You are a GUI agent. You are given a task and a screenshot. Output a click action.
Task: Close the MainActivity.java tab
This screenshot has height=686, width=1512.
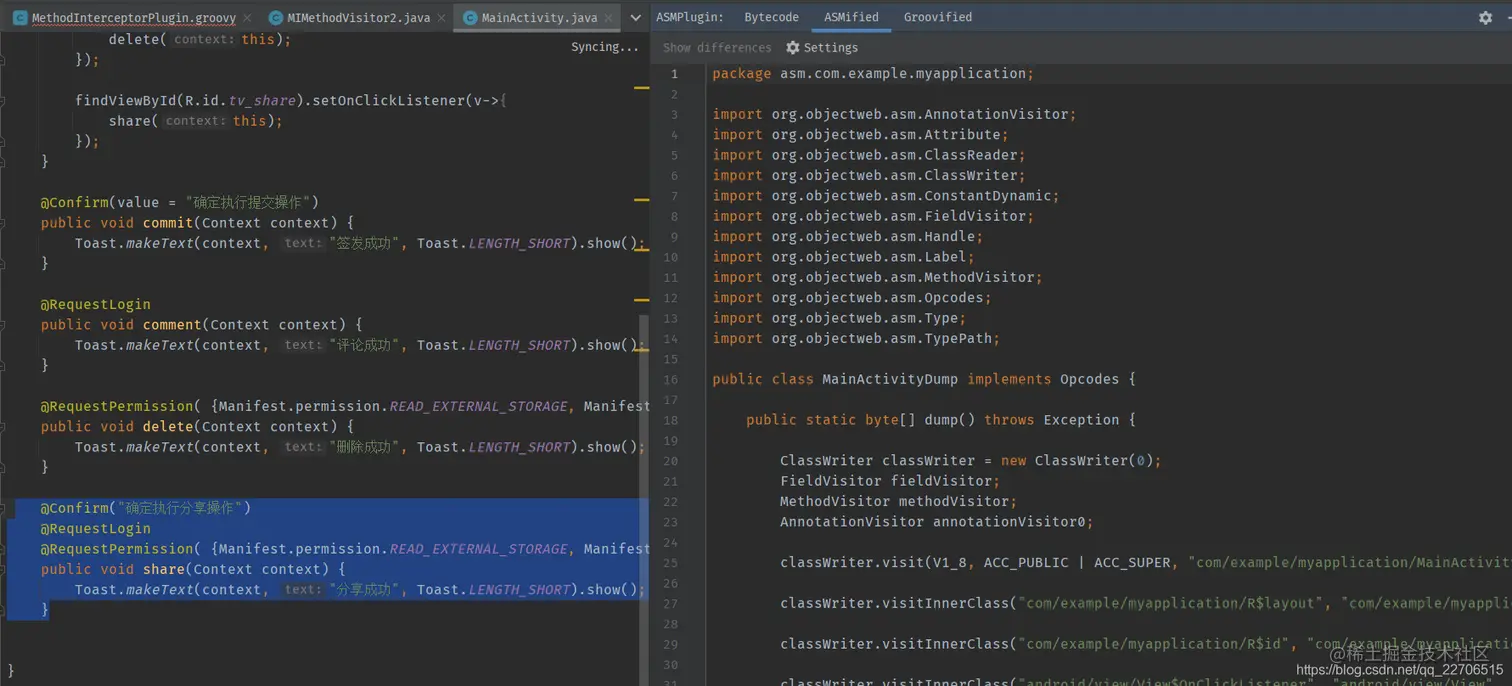(x=608, y=18)
